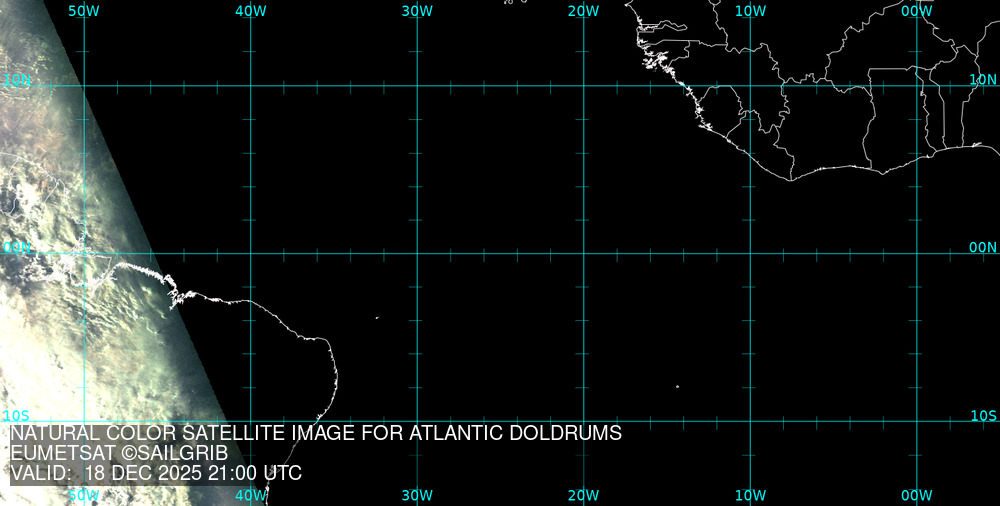The width and height of the screenshot is (1000, 506).
Task: Click where the 10W and equator gridlines intersect
Action: (750, 253)
